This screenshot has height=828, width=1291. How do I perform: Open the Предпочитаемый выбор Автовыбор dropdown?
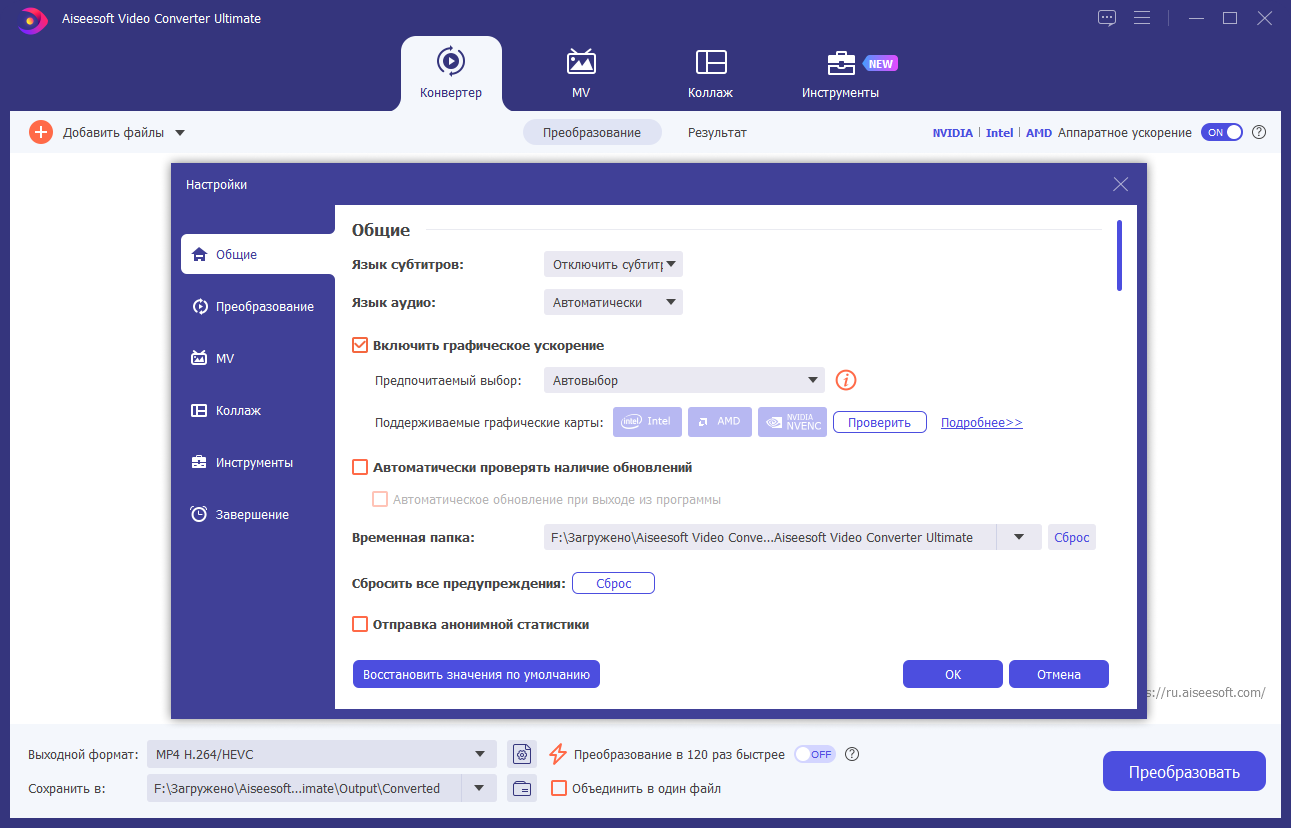[684, 380]
